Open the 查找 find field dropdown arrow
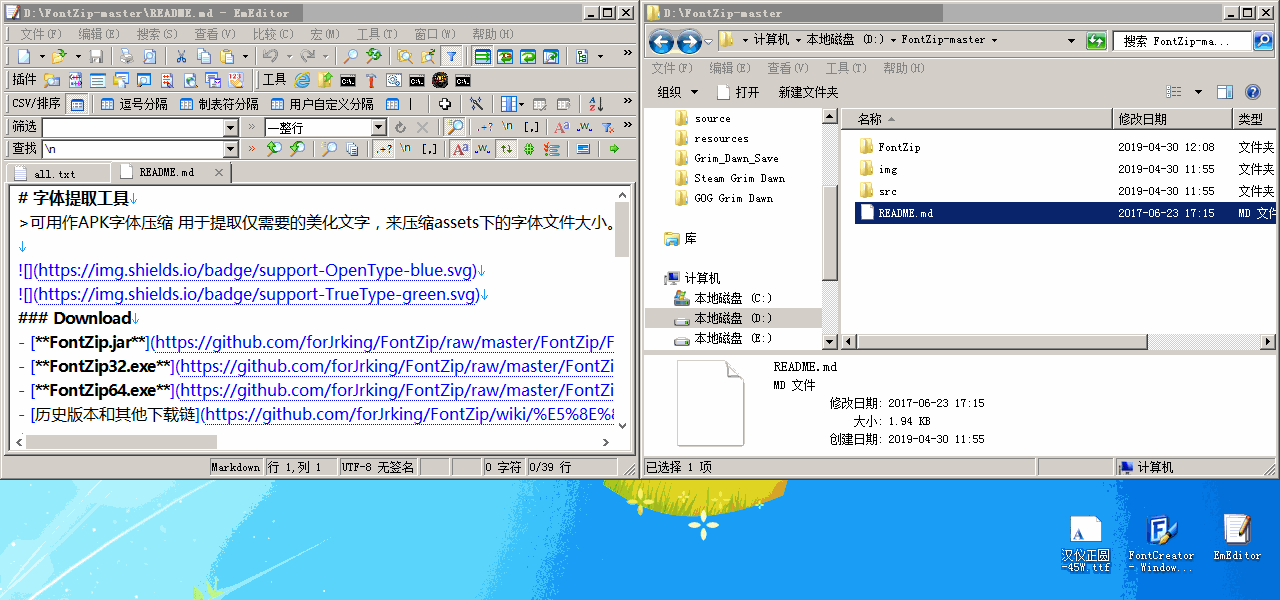The width and height of the screenshot is (1280, 600). [231, 149]
